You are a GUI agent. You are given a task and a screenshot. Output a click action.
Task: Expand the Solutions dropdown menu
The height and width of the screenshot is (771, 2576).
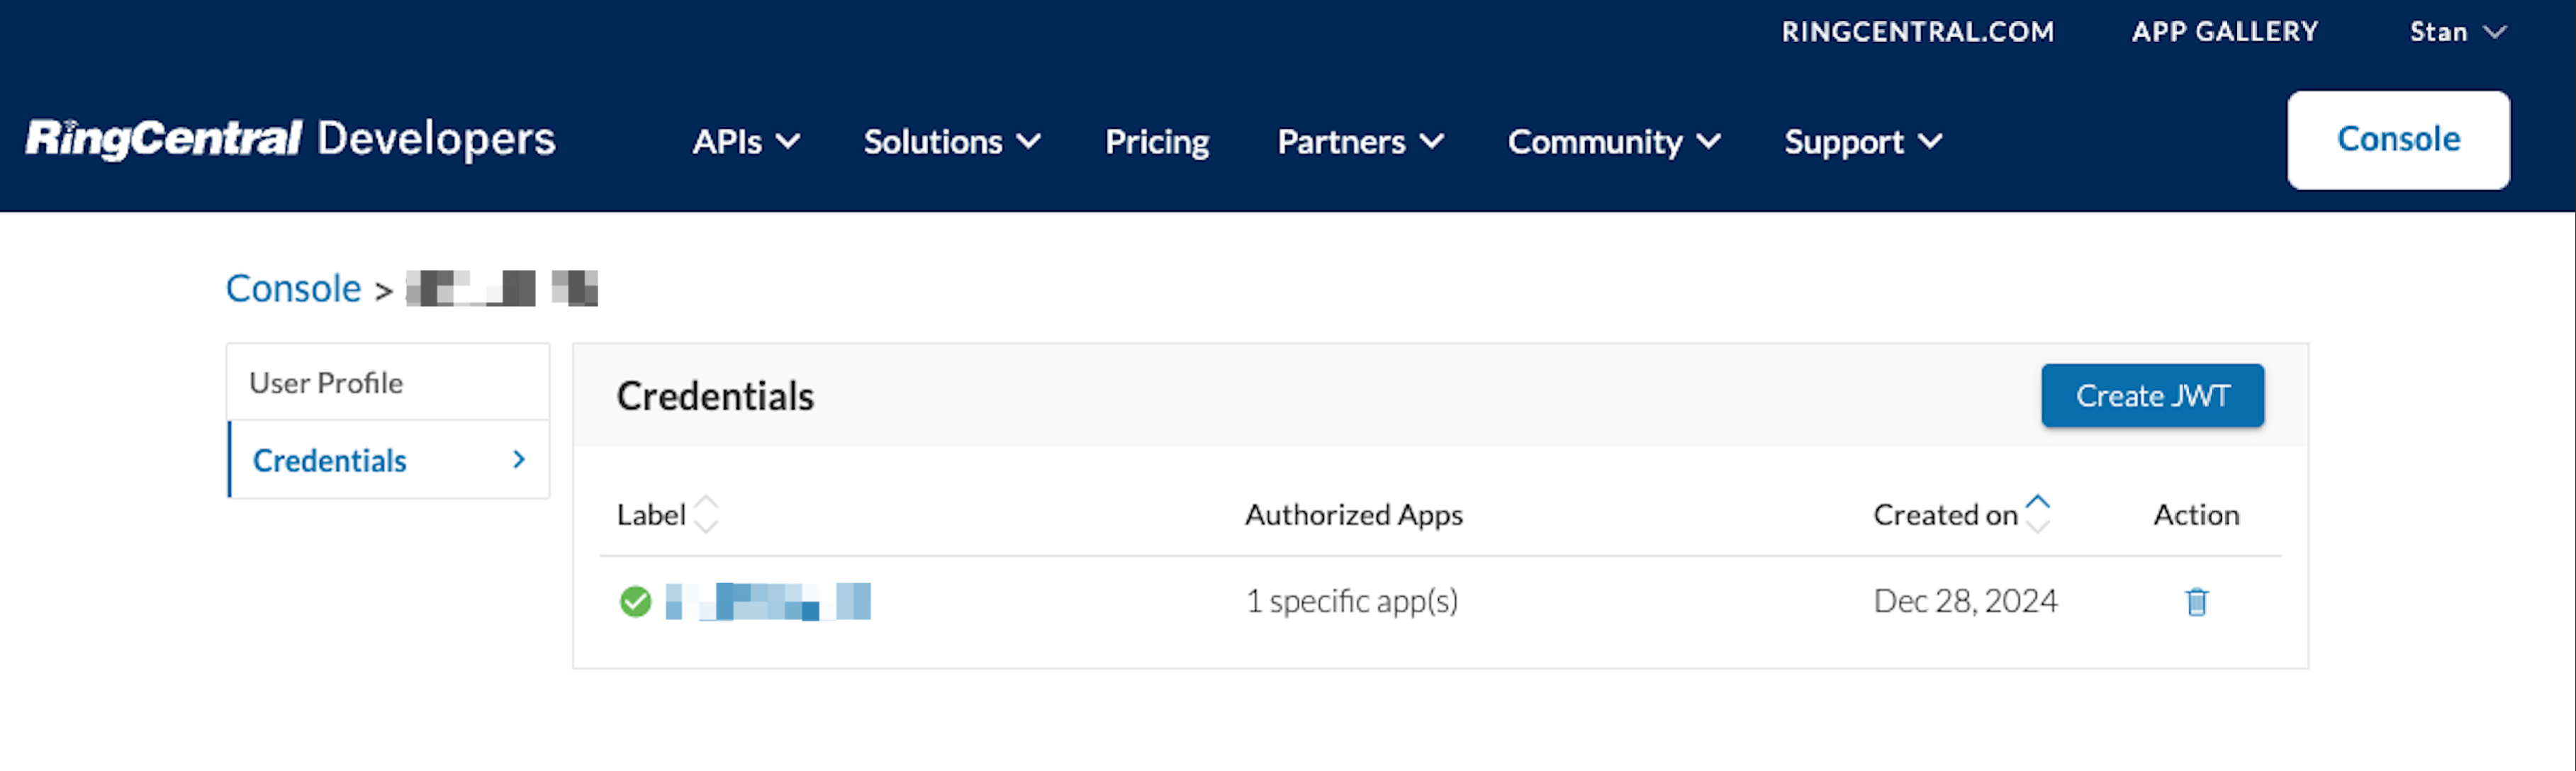click(952, 142)
